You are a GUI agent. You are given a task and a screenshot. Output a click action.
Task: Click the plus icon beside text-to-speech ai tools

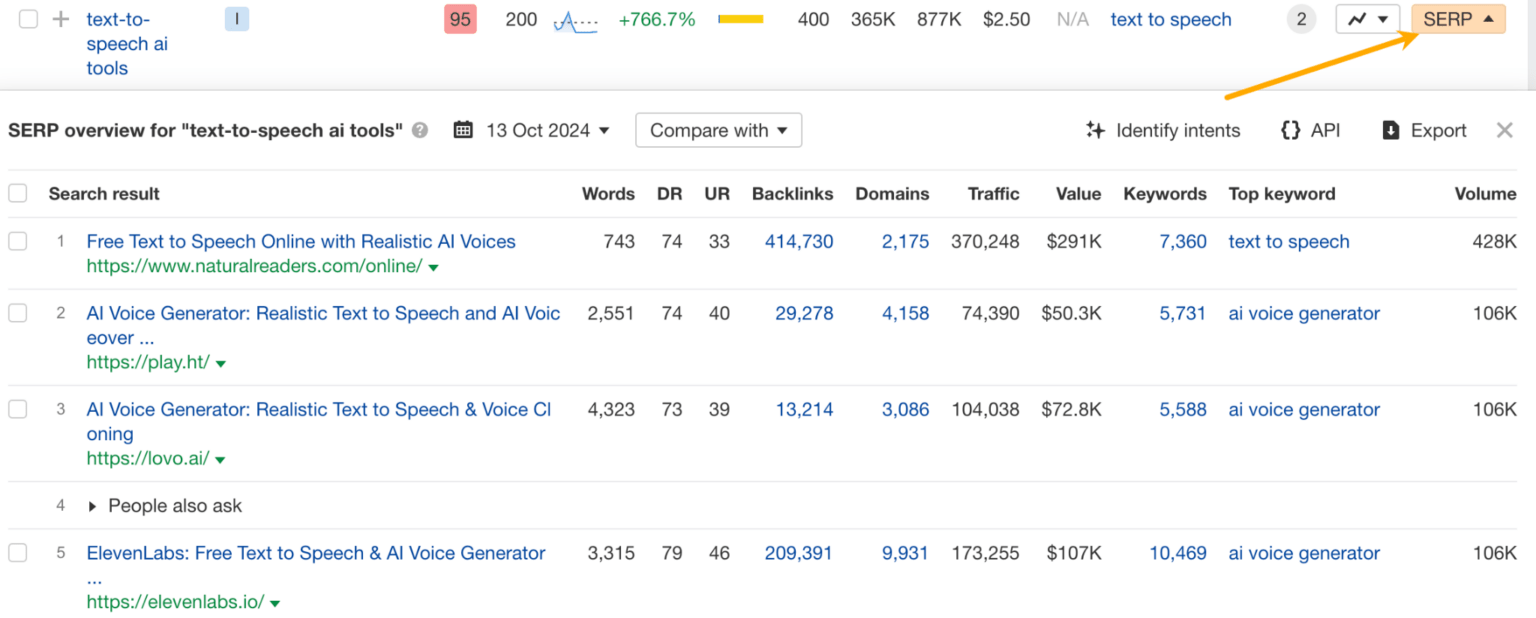[x=61, y=19]
